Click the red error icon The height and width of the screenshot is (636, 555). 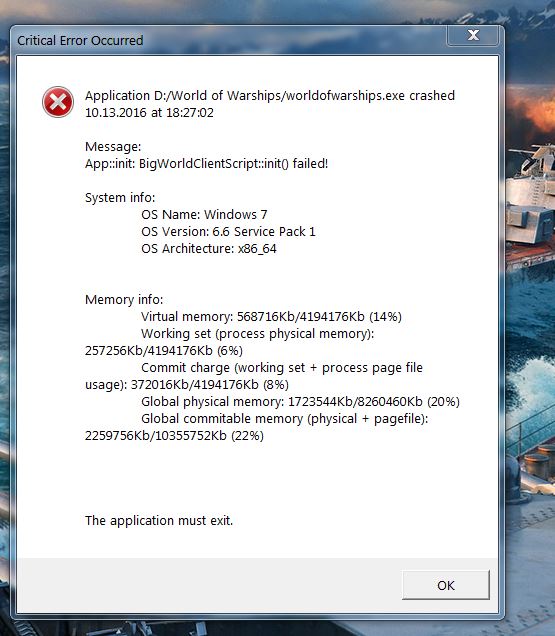click(58, 102)
